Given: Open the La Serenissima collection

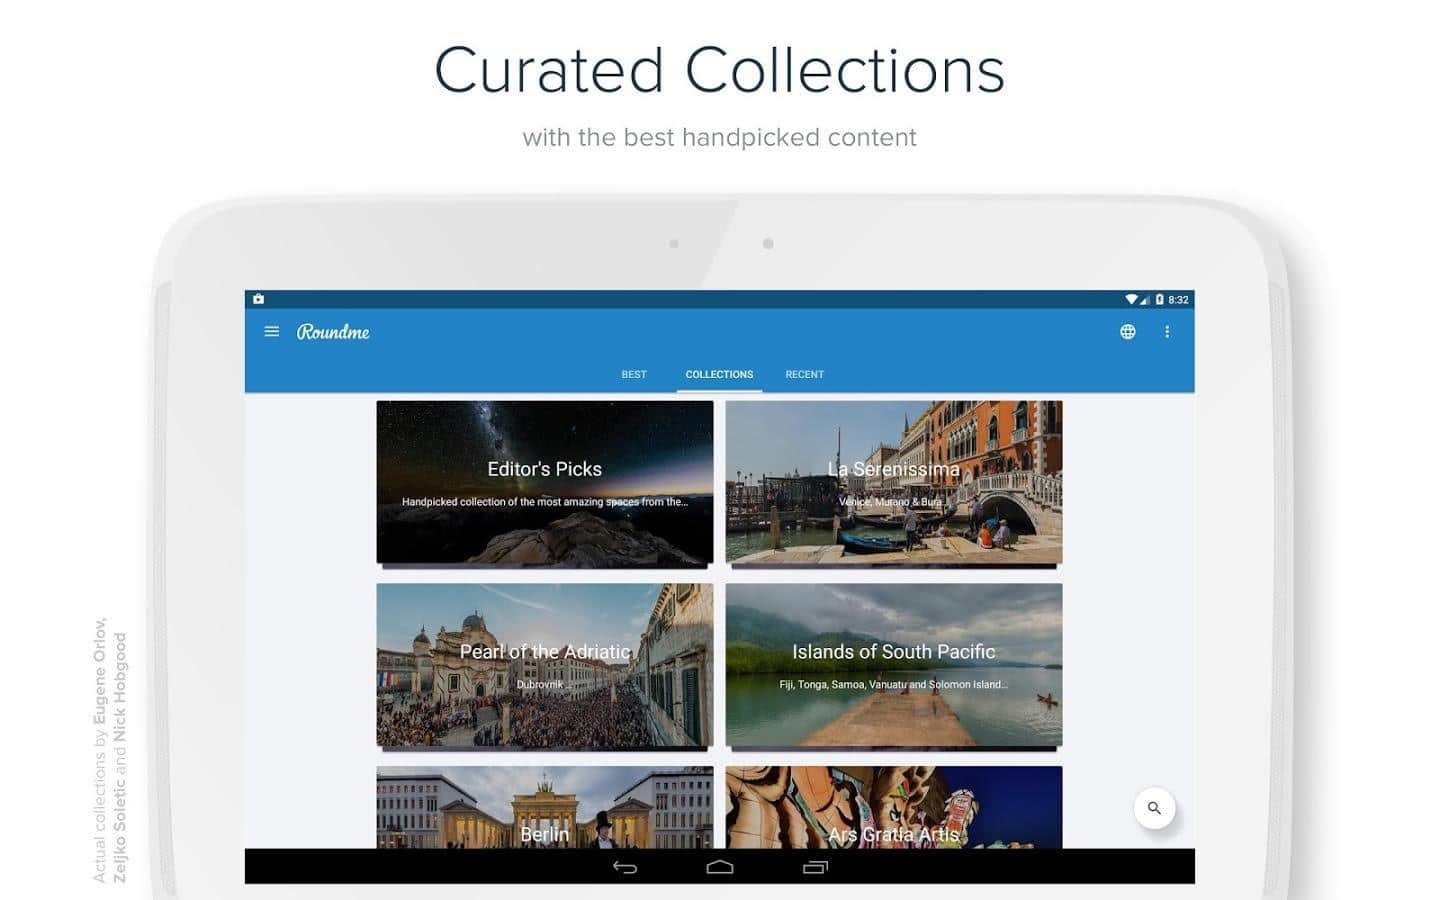Looking at the screenshot, I should pyautogui.click(x=893, y=483).
